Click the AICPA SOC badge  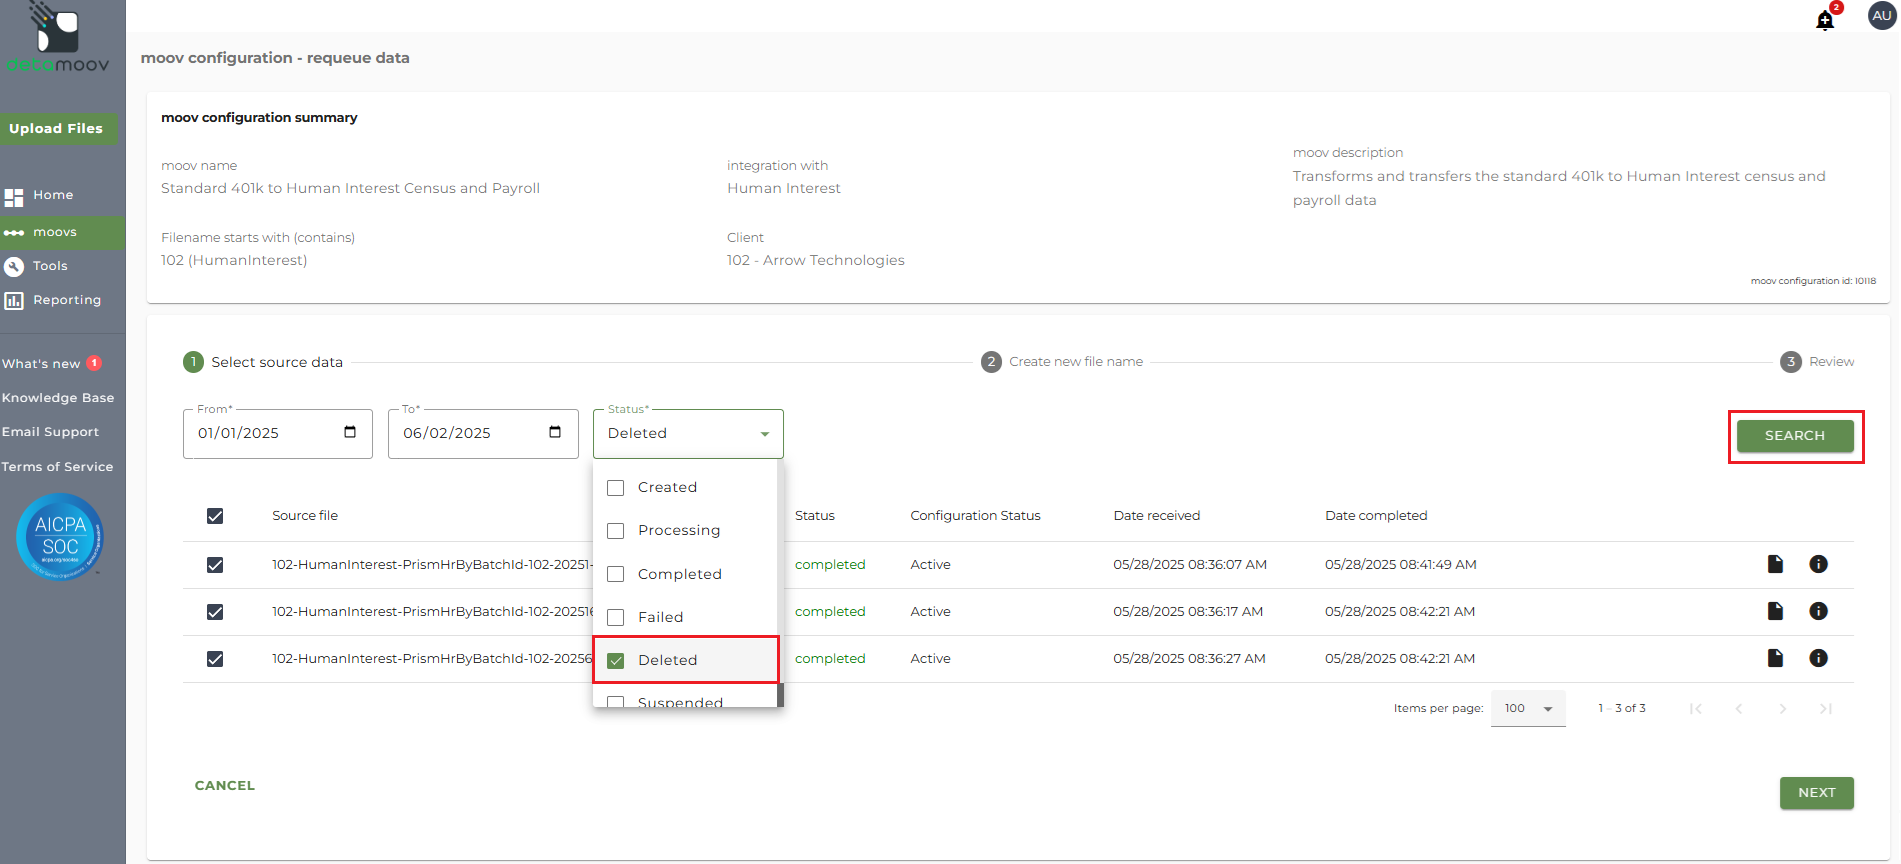(60, 537)
